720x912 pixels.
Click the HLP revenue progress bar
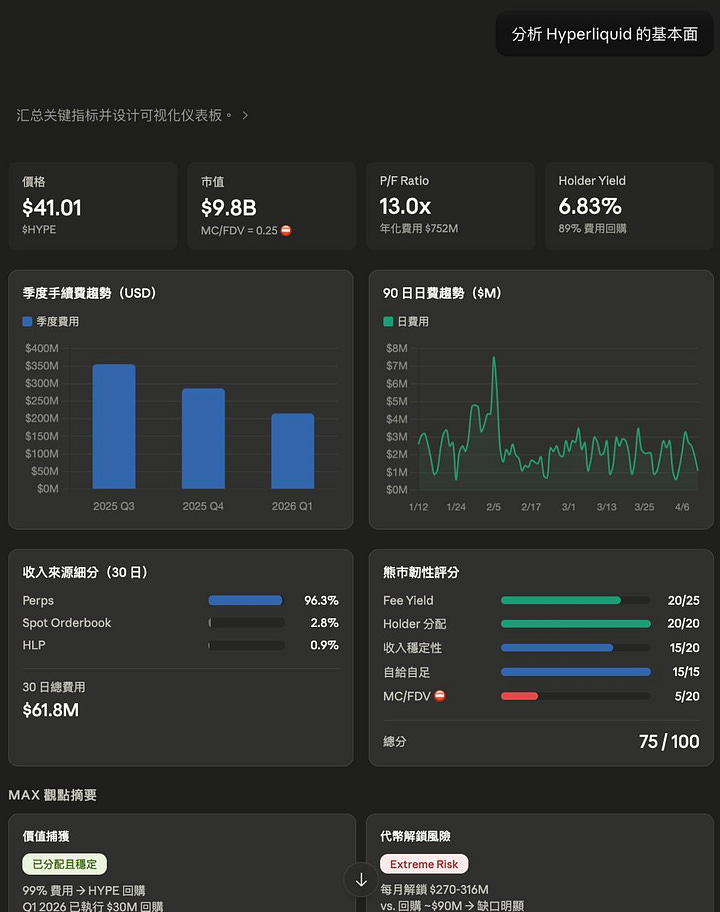click(x=247, y=645)
